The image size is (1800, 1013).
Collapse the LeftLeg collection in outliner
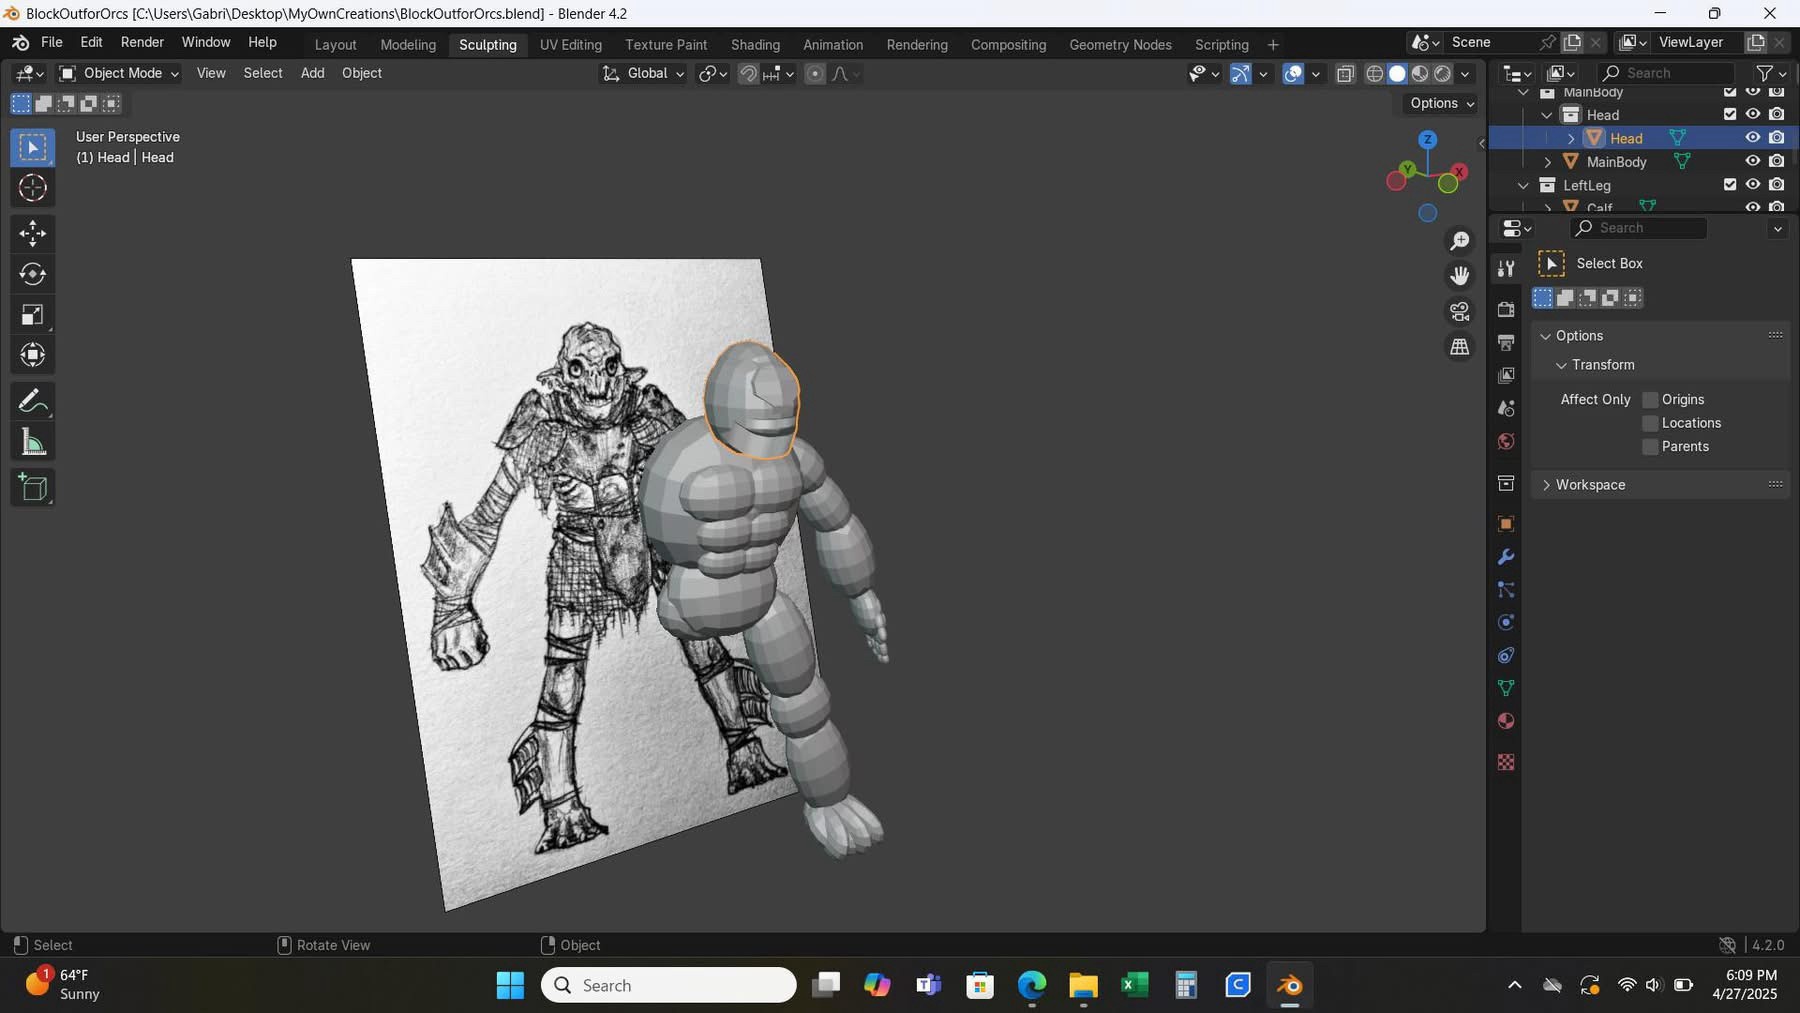pyautogui.click(x=1523, y=186)
